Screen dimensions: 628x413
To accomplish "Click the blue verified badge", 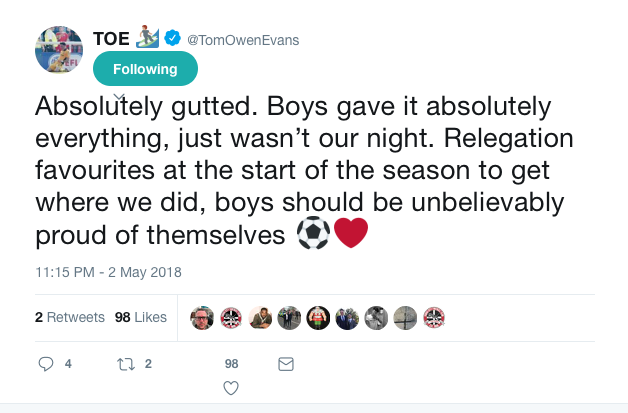I will 173,39.
